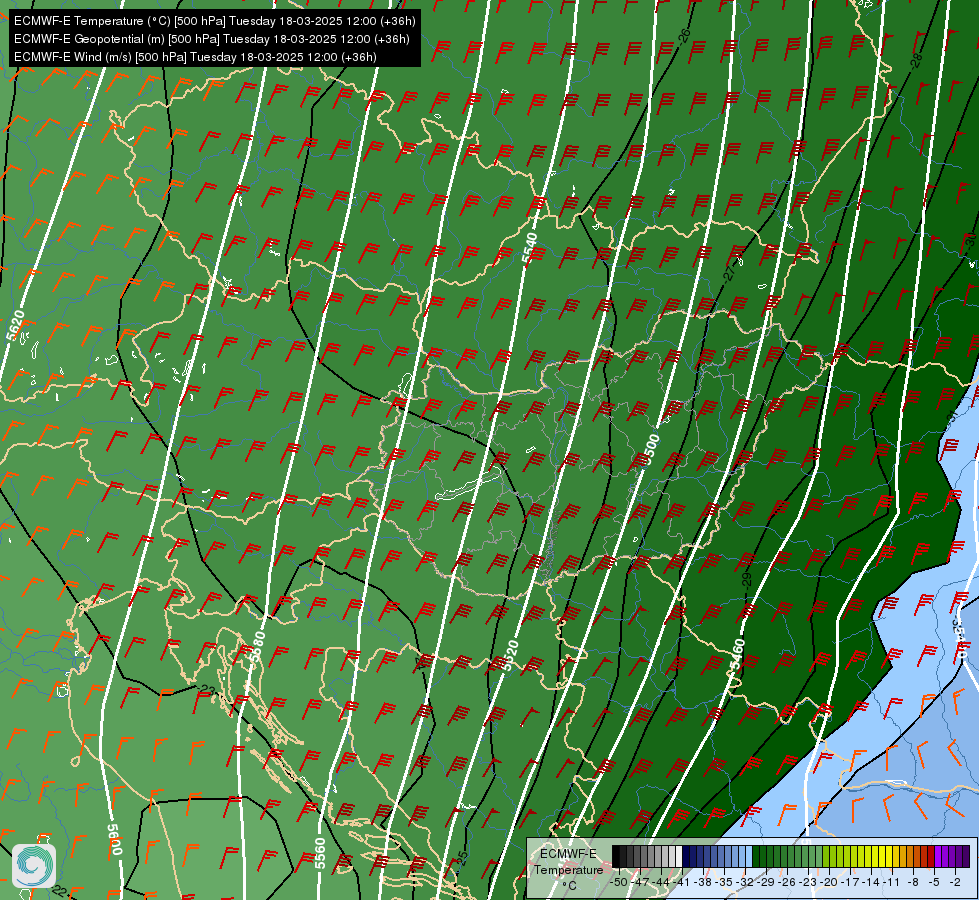Click the 5580 geopotential contour label
Screen dimensions: 979x900
(258, 647)
